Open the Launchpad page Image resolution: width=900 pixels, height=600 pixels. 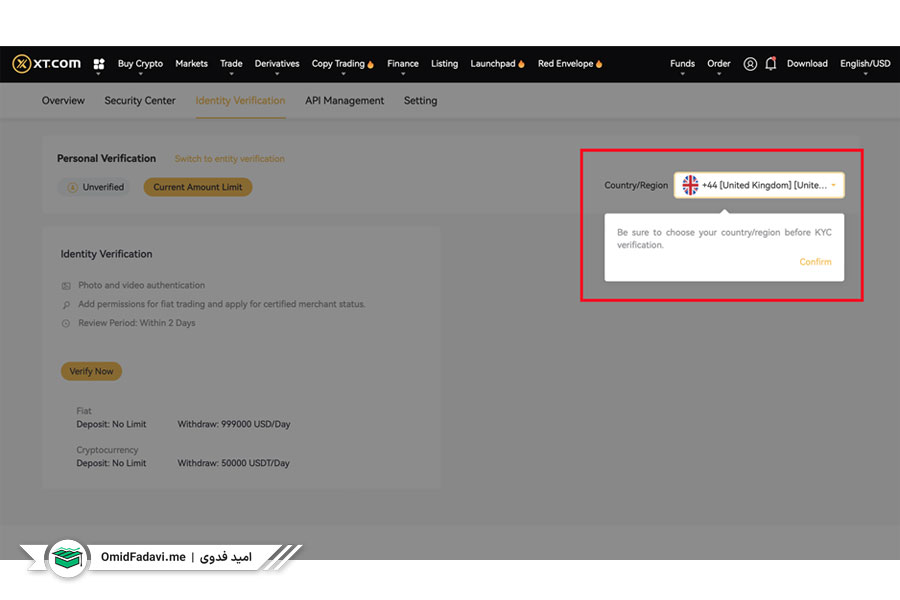[497, 64]
